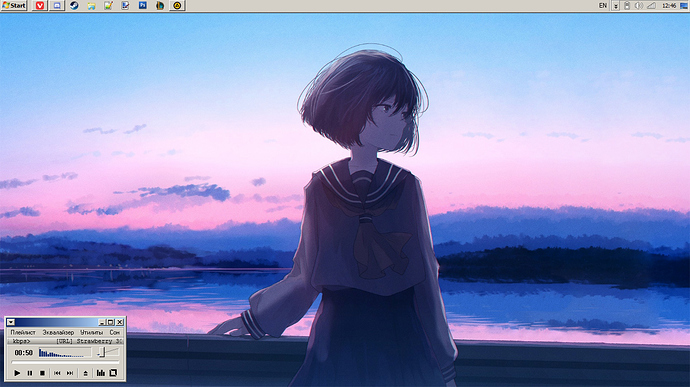Open the Start menu
This screenshot has height=387, width=690.
tap(14, 5)
